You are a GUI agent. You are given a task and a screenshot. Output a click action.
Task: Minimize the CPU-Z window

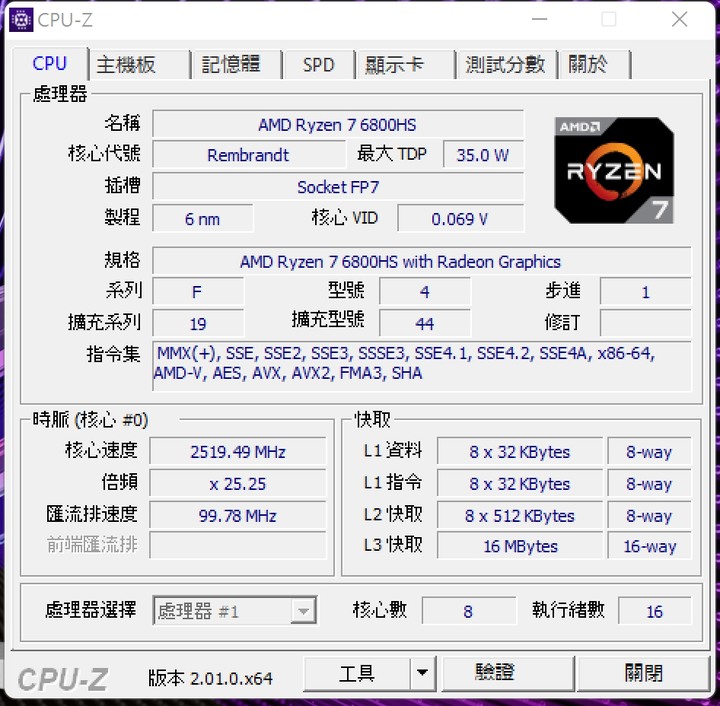(540, 20)
